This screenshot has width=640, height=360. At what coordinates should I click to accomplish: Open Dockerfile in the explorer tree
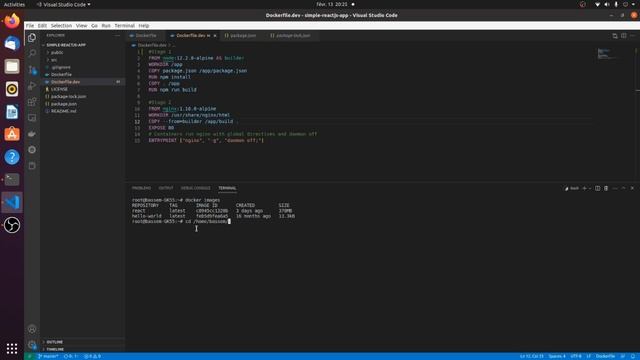(61, 74)
